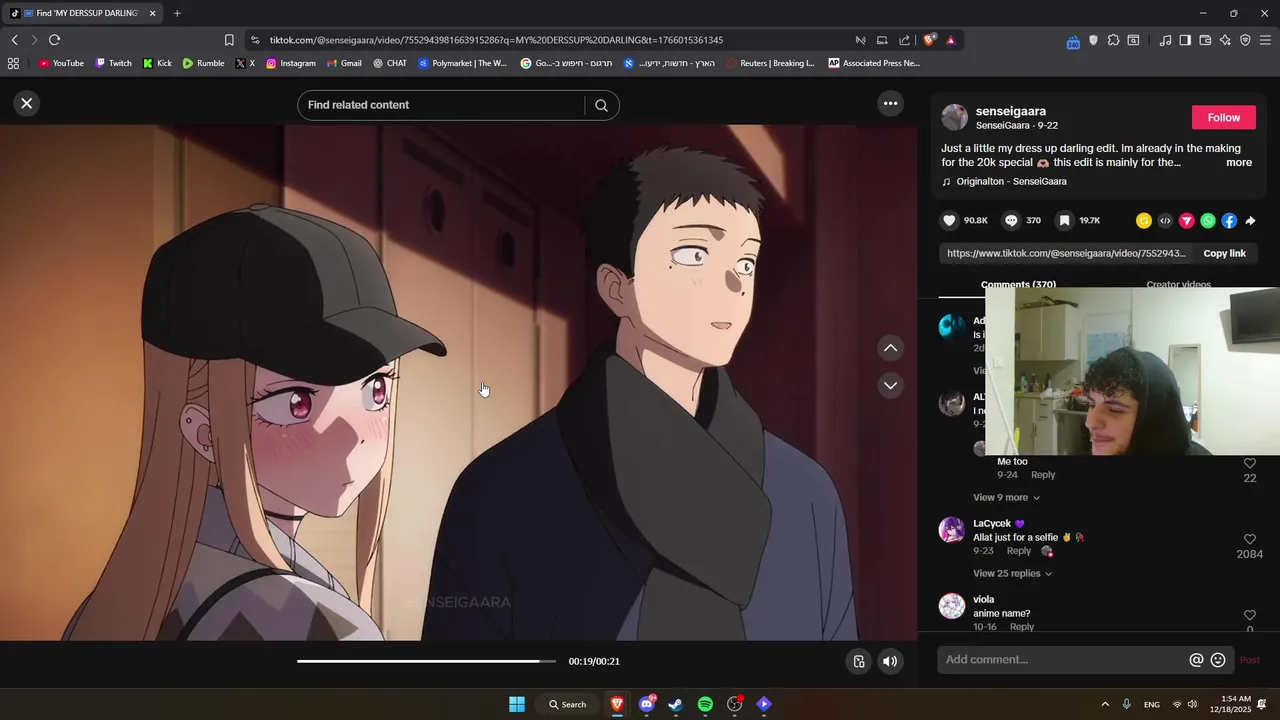Viewport: 1280px width, 720px height.
Task: Open the emoji picker in comment box
Action: (1218, 660)
